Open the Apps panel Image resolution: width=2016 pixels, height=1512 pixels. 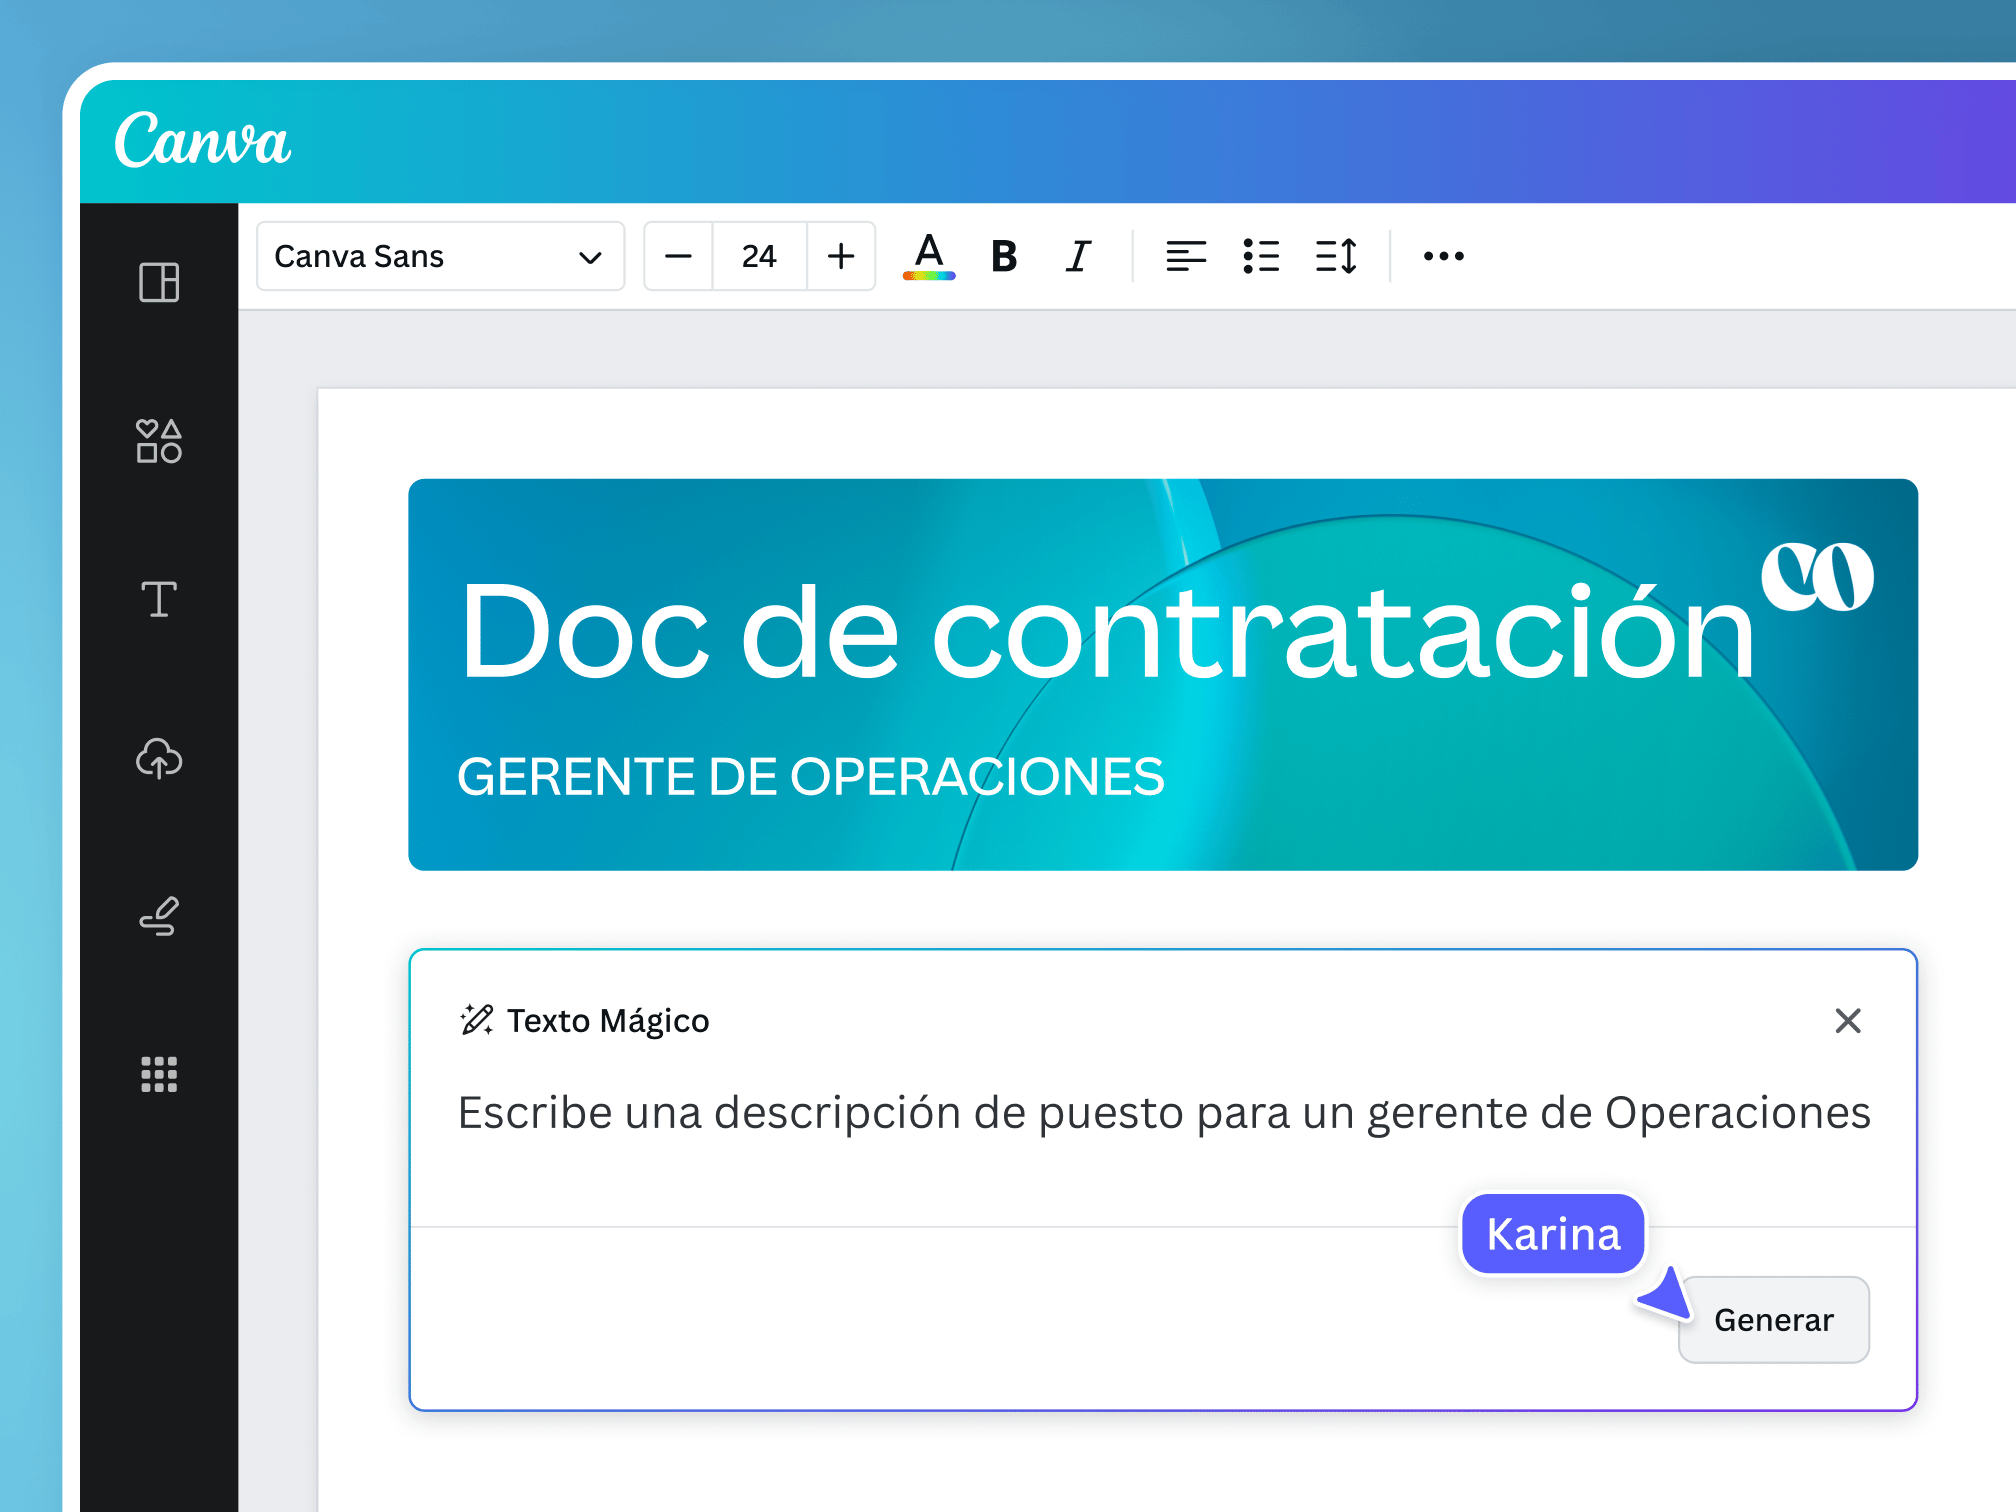tap(158, 1074)
